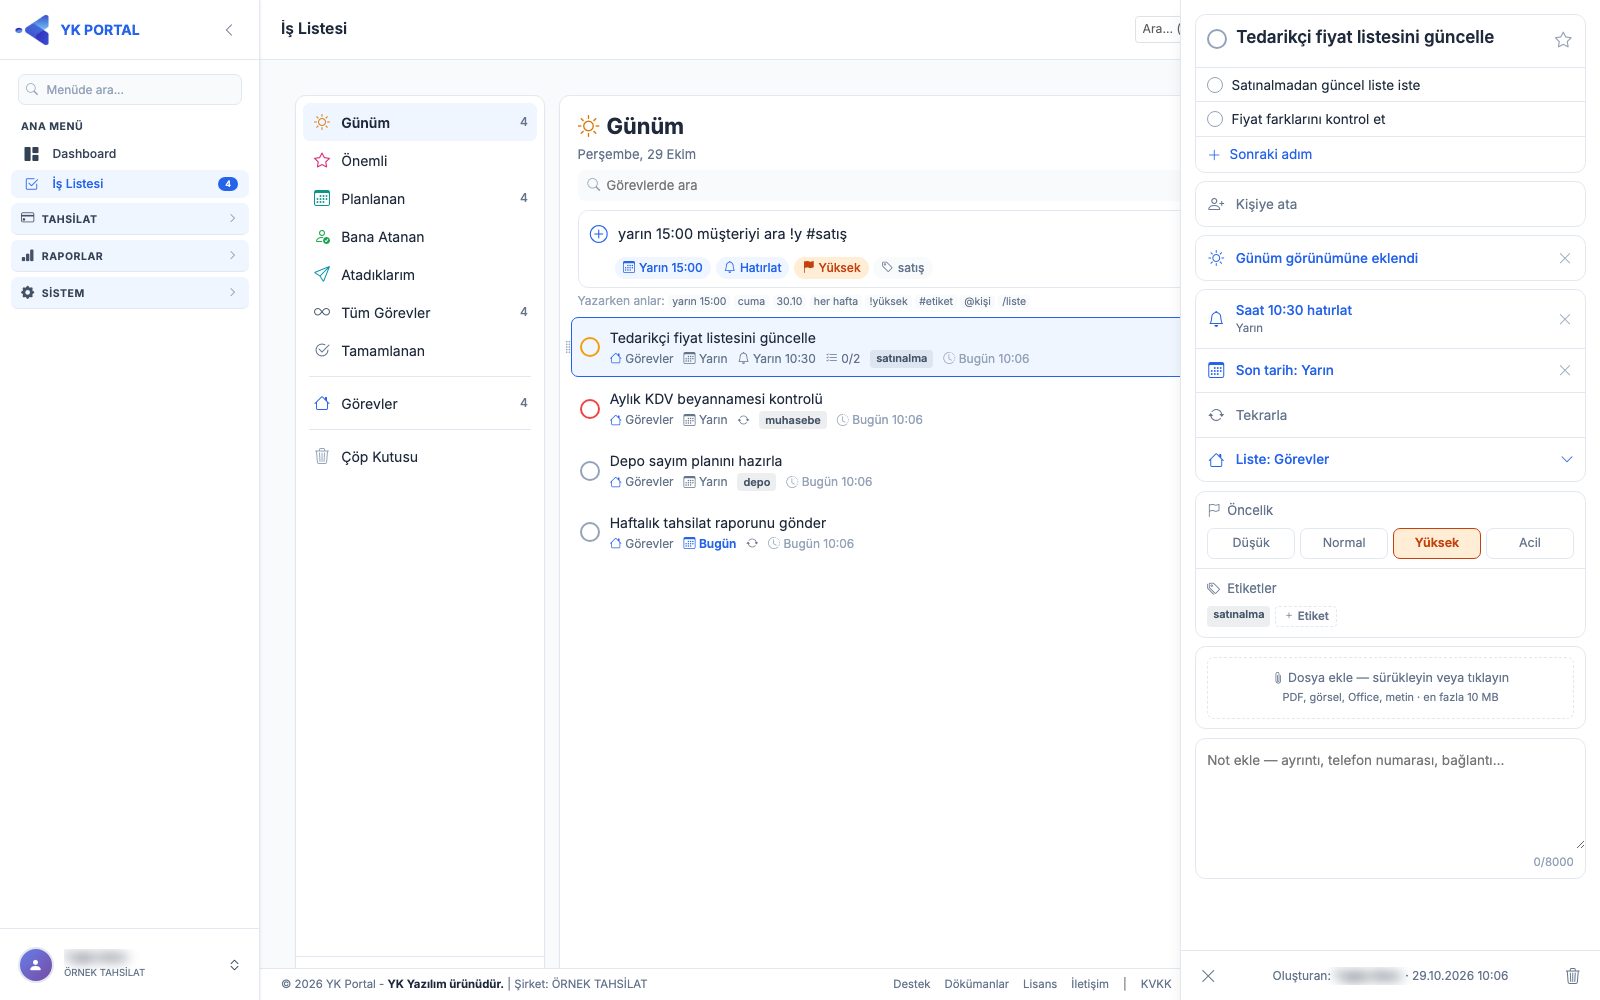Viewport: 1600px width, 1000px height.
Task: Click the Tekrarla repeat option
Action: coord(1390,415)
